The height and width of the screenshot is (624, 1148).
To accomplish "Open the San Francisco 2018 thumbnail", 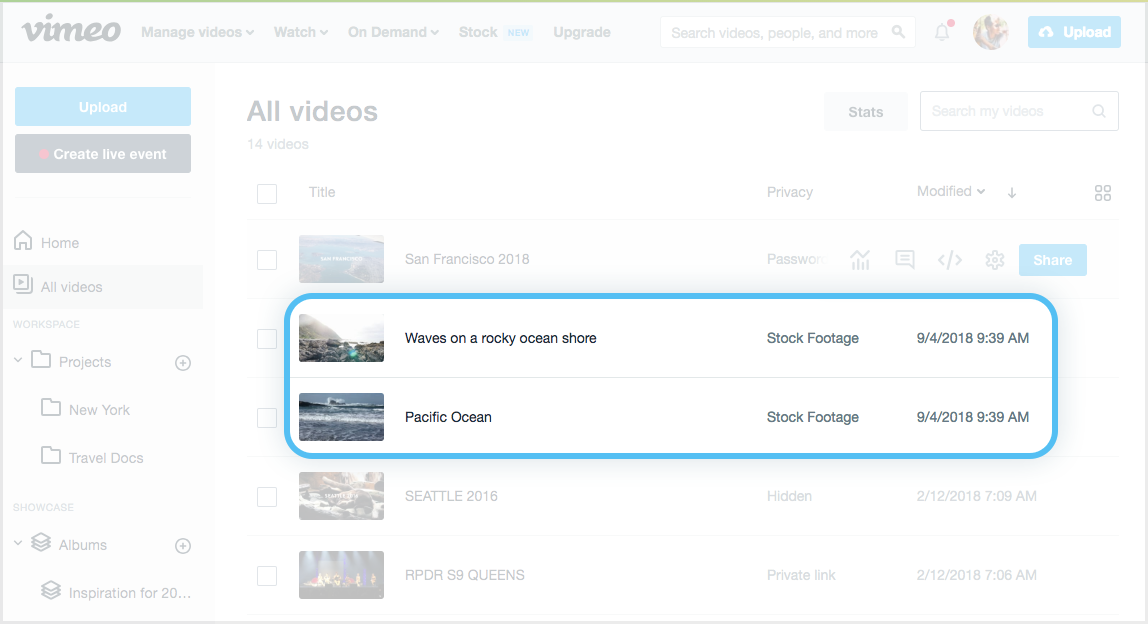I will pyautogui.click(x=341, y=259).
